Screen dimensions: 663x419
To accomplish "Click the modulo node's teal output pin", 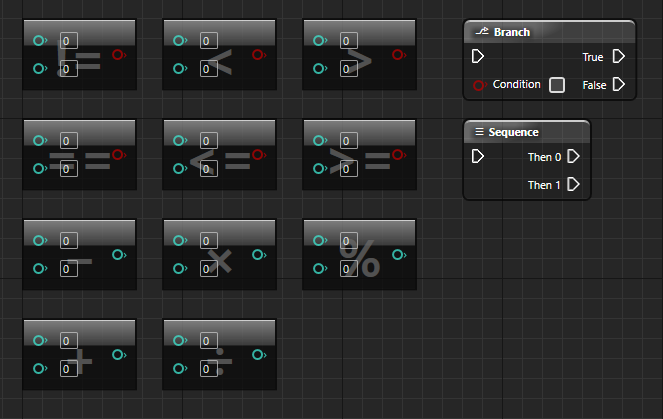I will tap(399, 255).
